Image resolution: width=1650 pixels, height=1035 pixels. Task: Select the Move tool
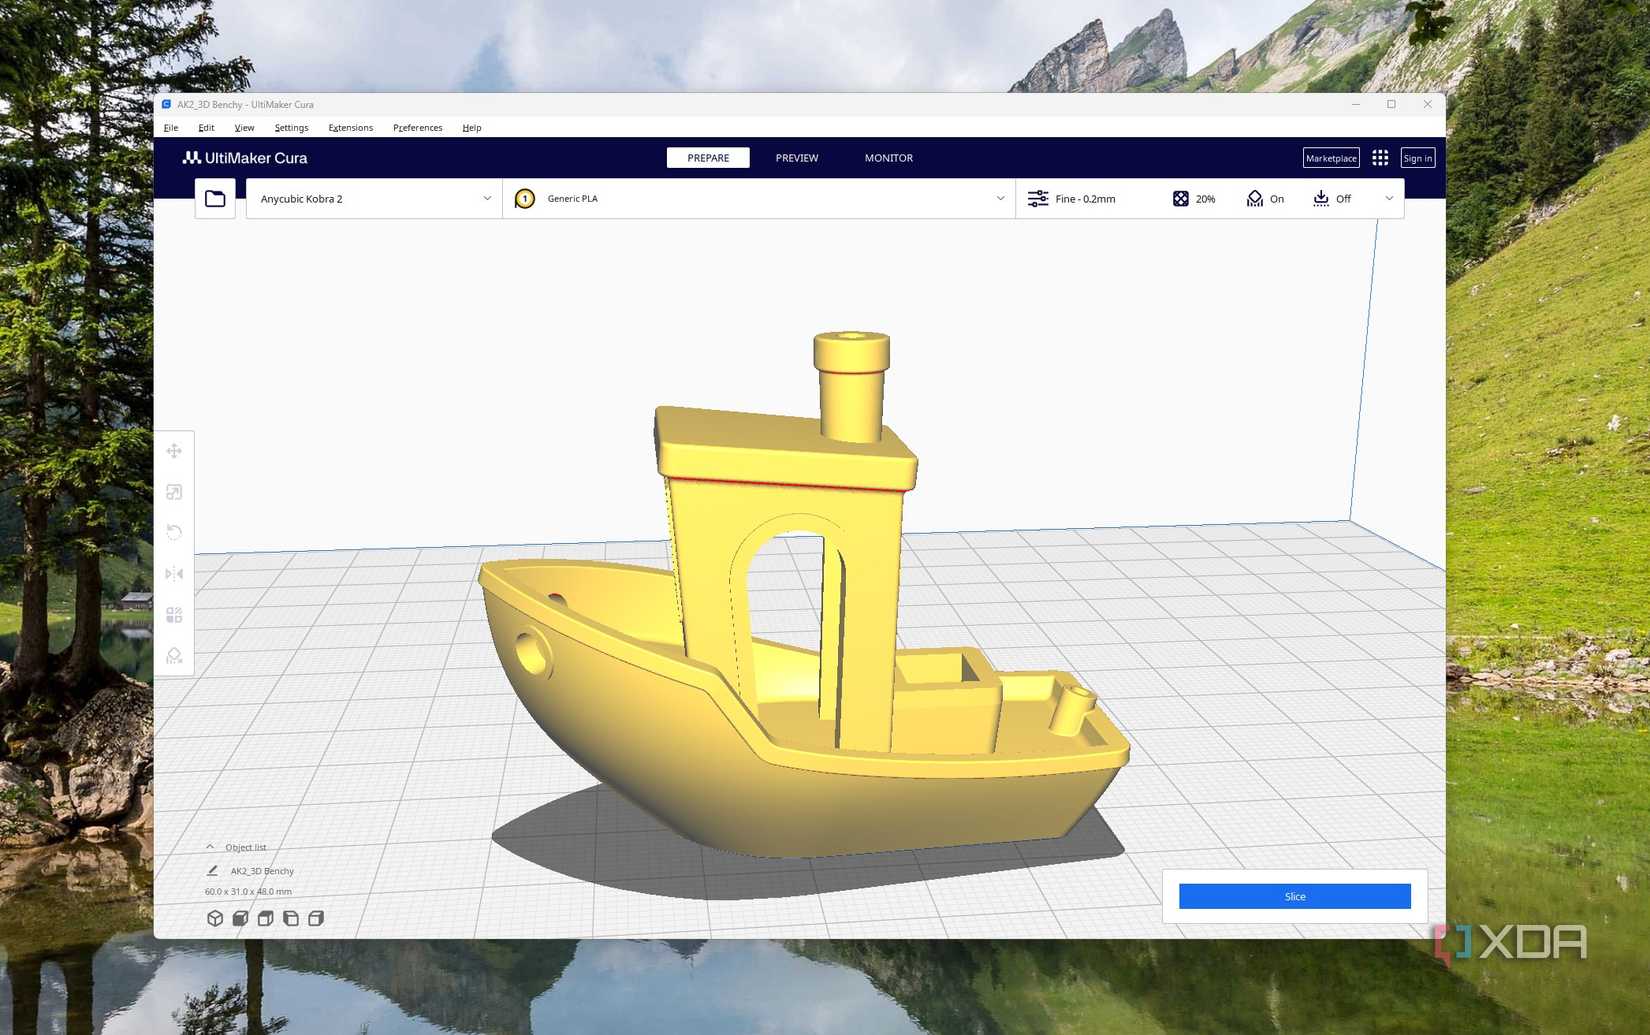pyautogui.click(x=174, y=451)
